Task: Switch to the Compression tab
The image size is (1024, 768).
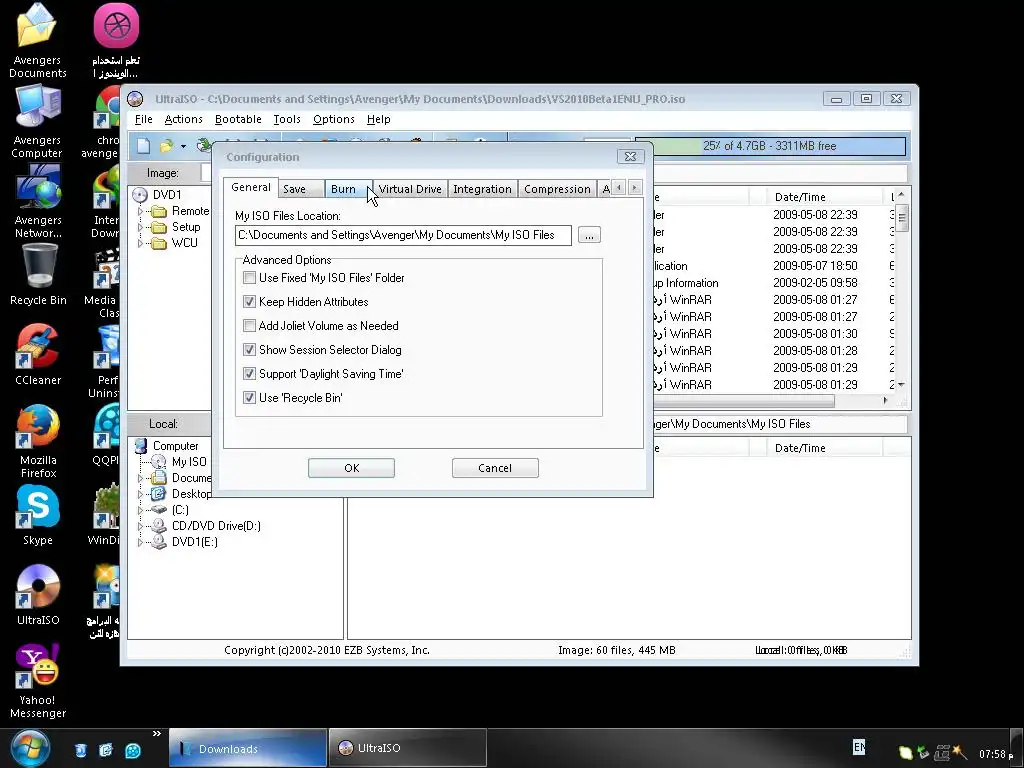Action: click(x=557, y=189)
